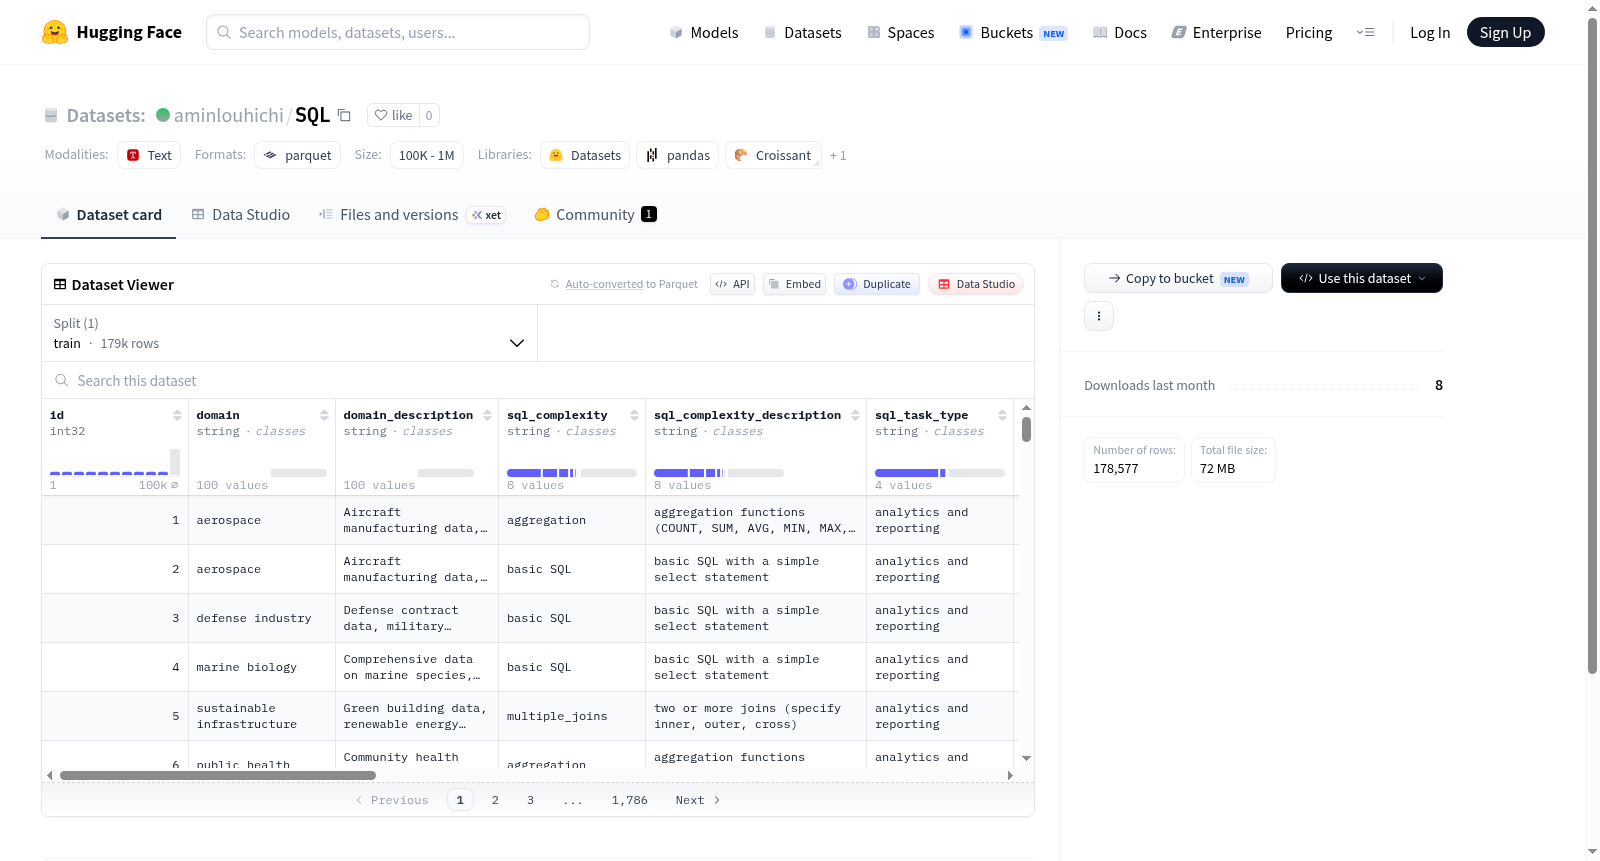Switch to the Dataset card tab
The width and height of the screenshot is (1600, 861).
click(109, 214)
